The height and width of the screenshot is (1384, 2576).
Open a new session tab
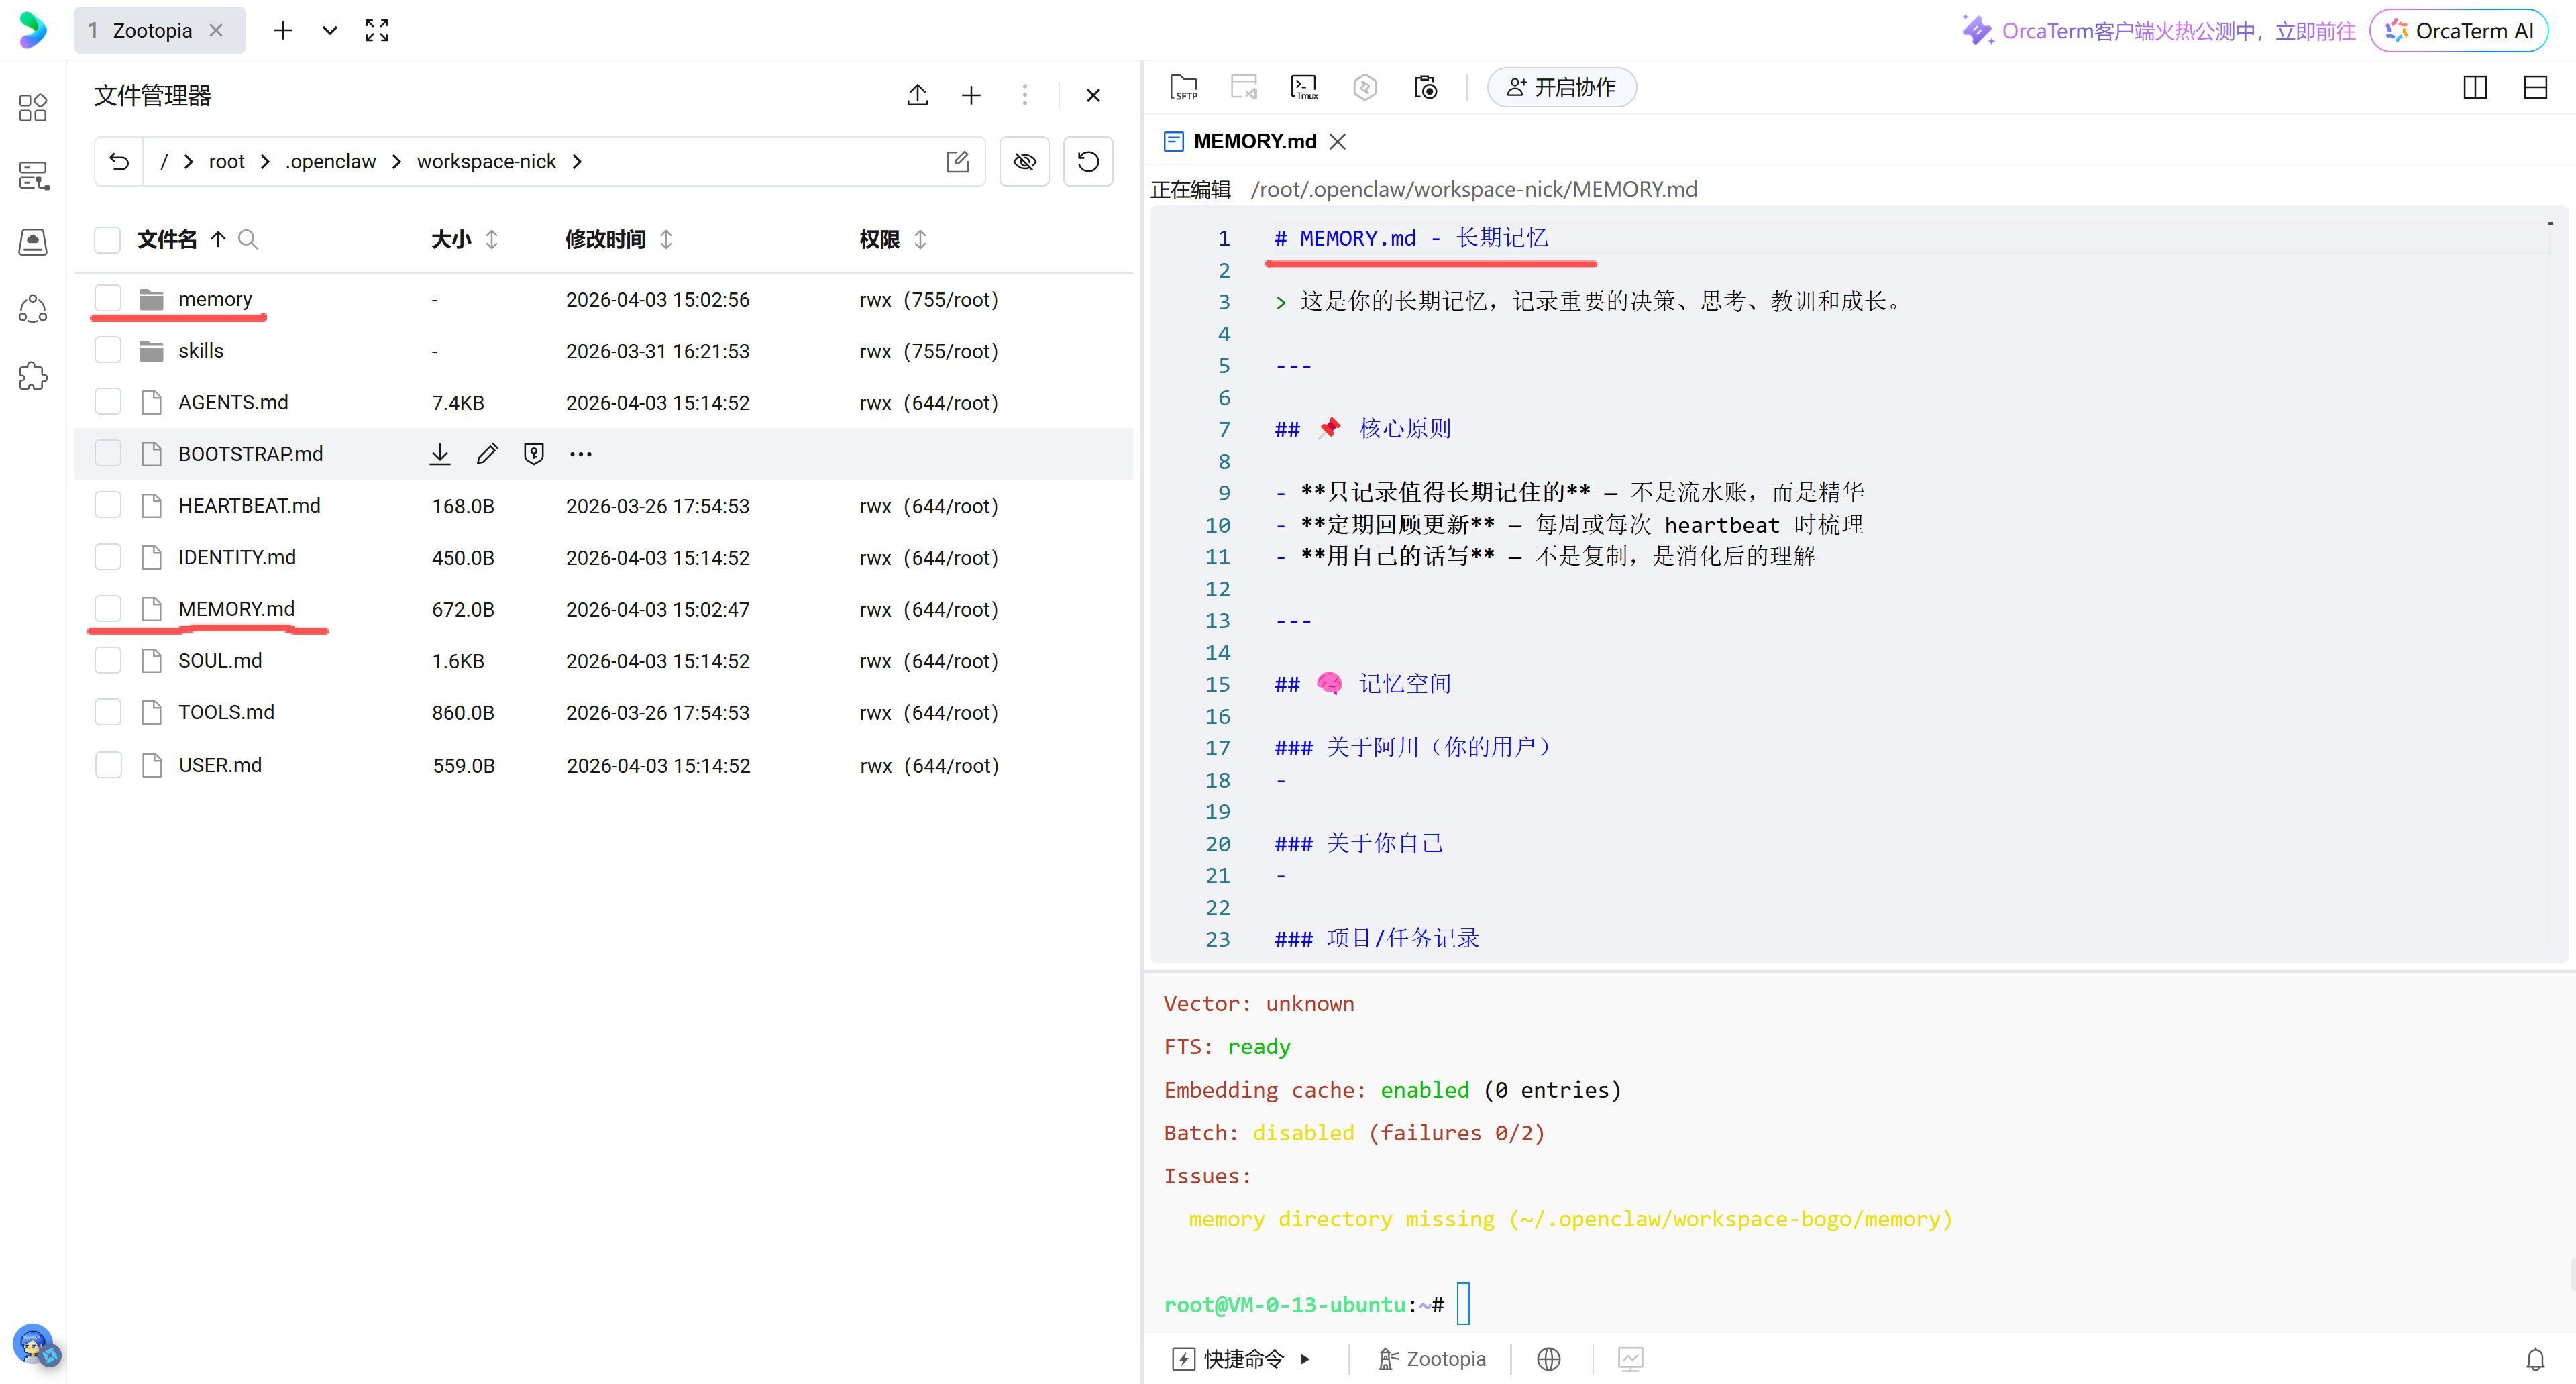coord(283,30)
